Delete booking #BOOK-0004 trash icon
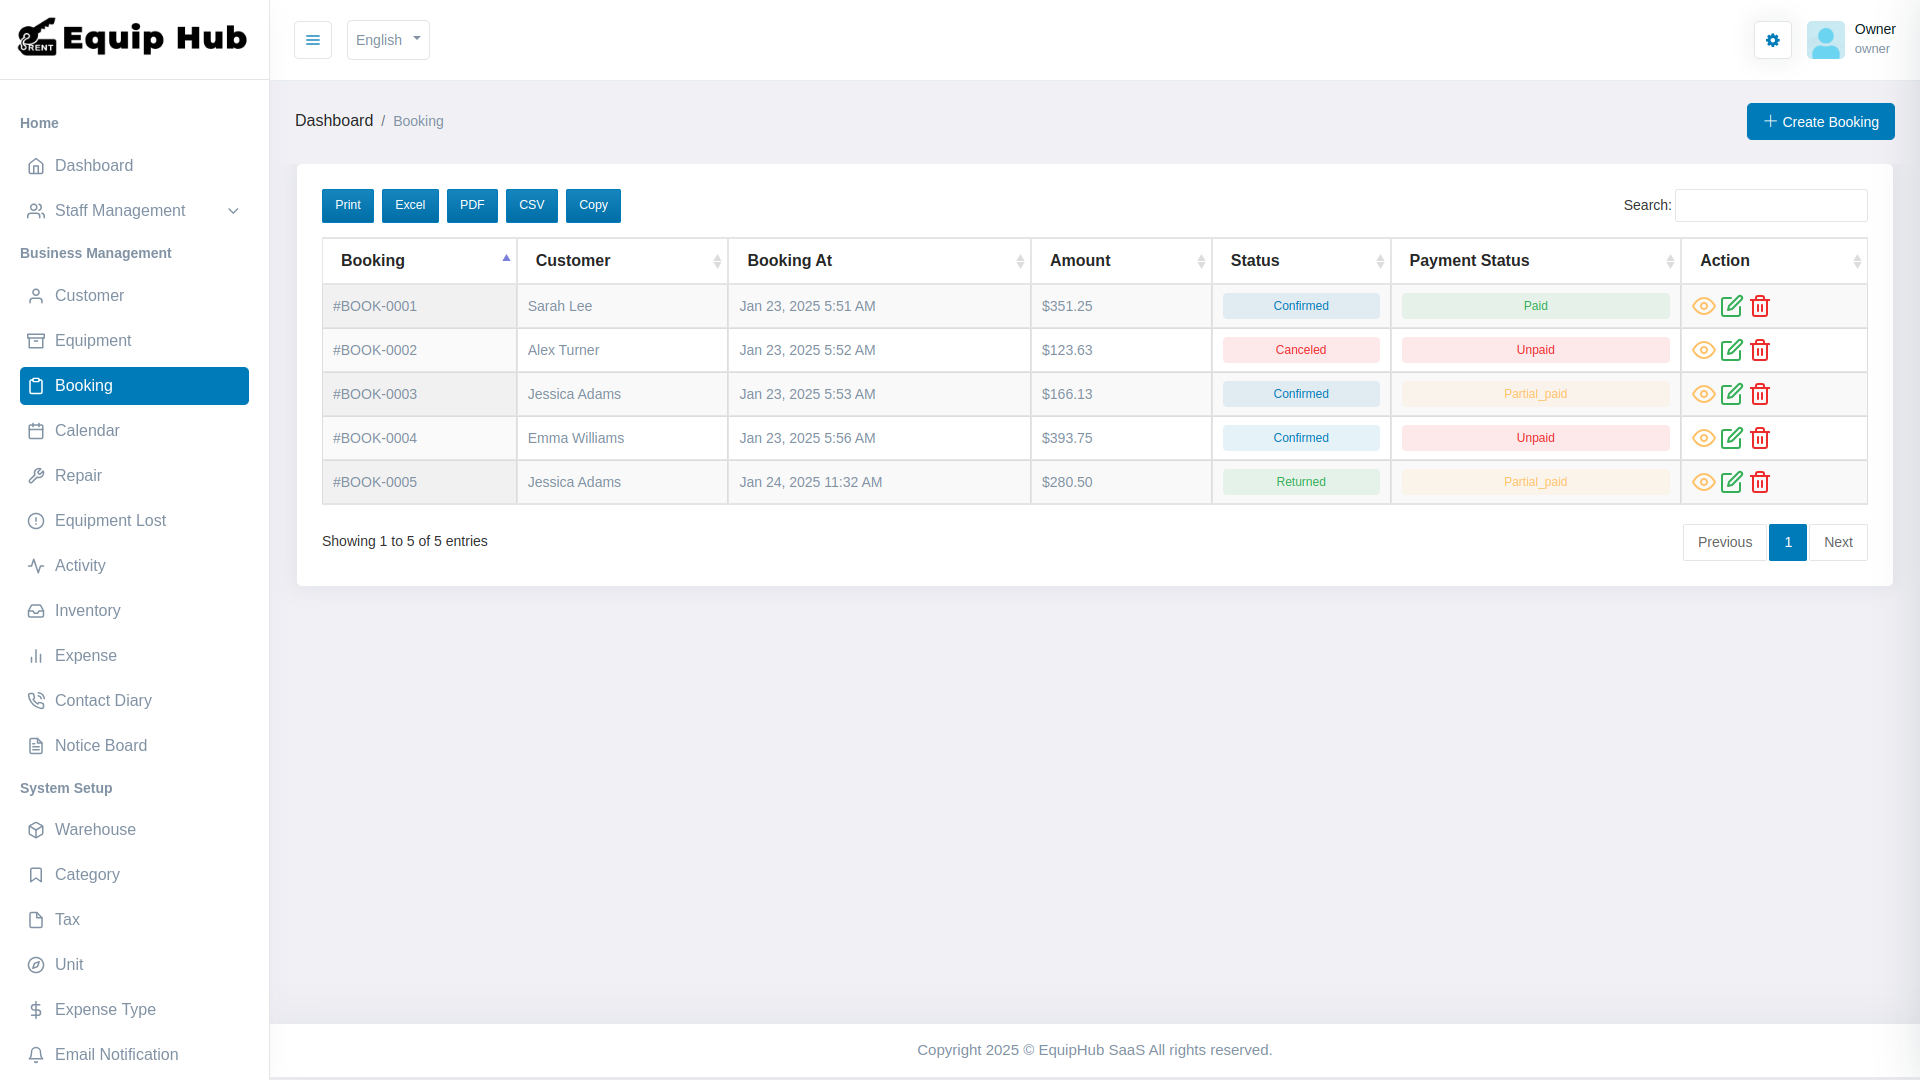1920x1080 pixels. [x=1760, y=438]
